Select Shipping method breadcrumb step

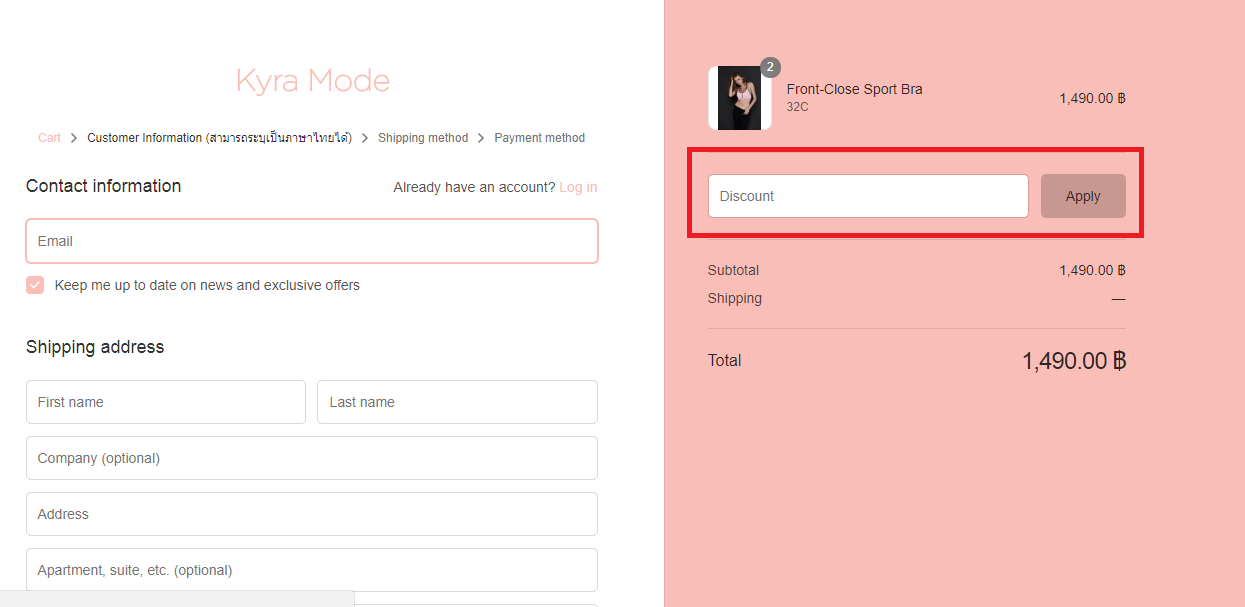click(423, 138)
